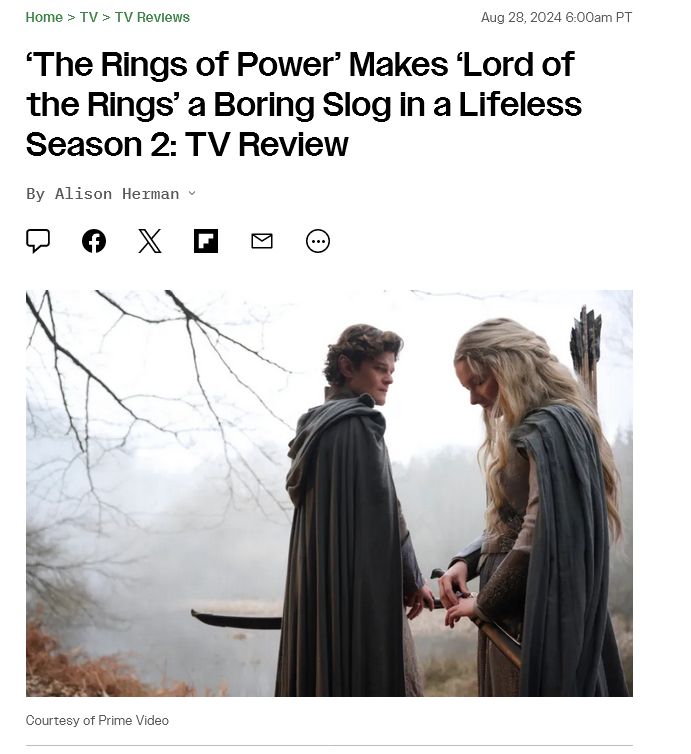Click the Courtesy of Prime Video caption

(x=97, y=720)
